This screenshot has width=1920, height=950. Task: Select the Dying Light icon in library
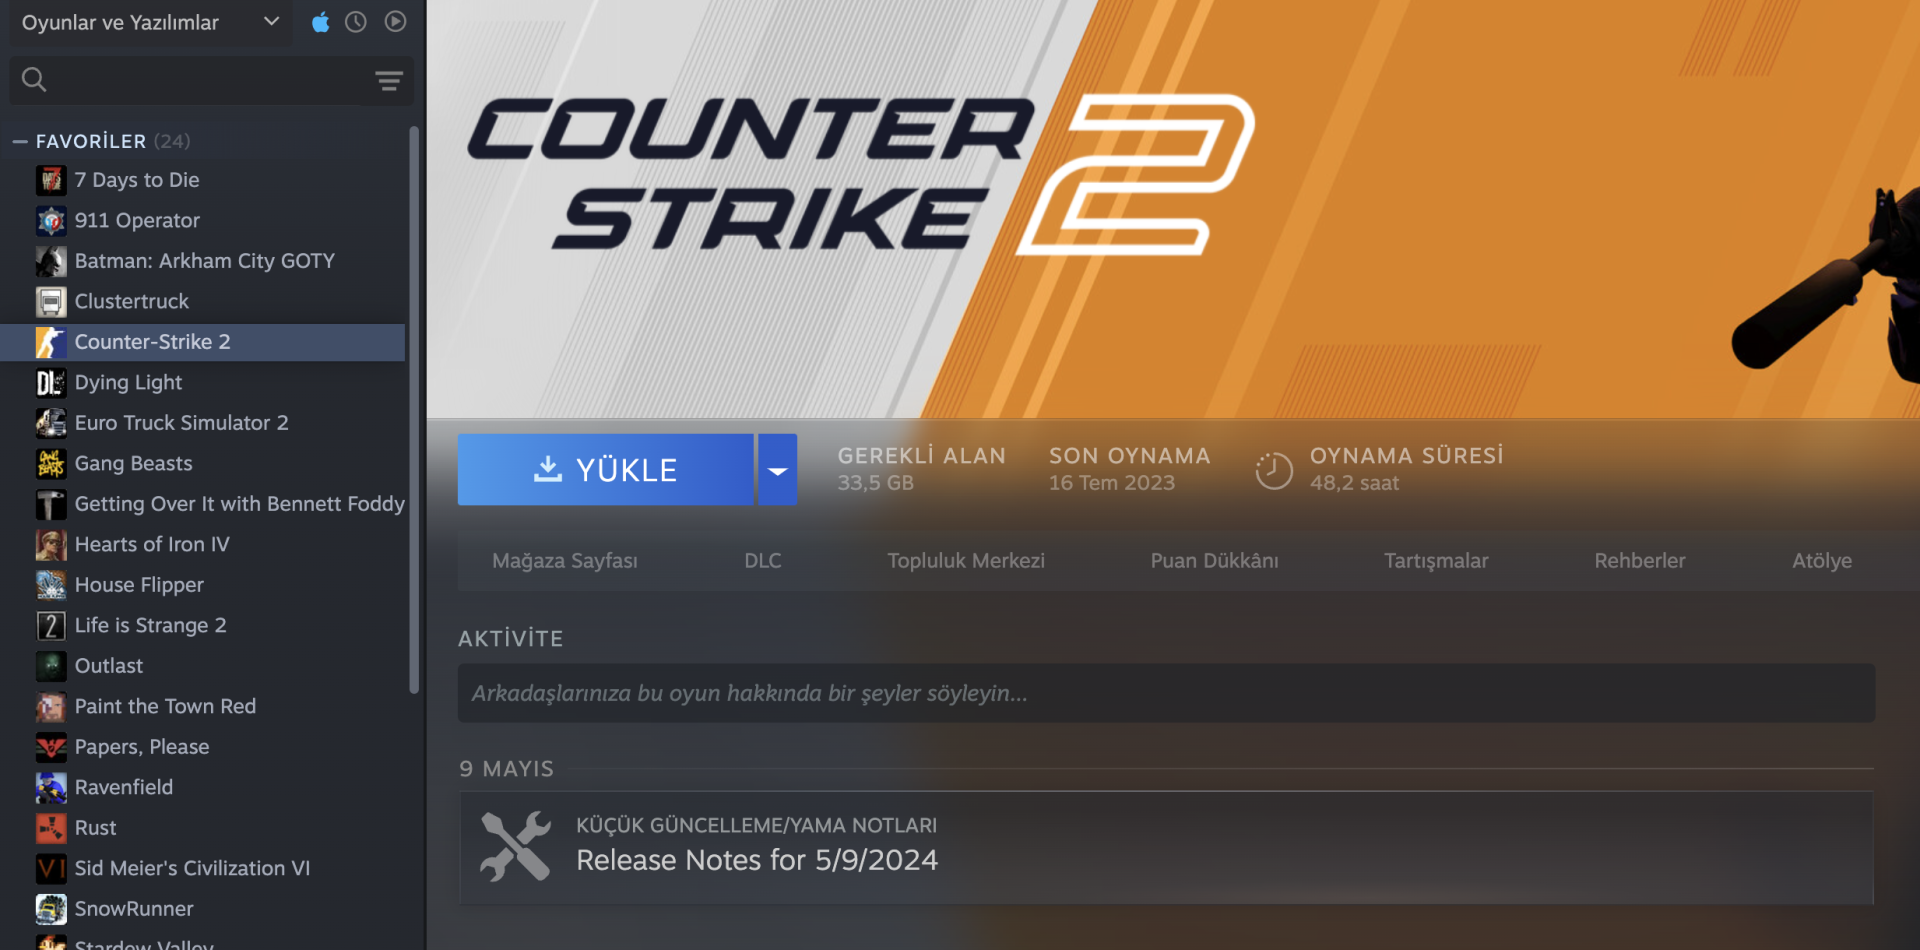(51, 383)
